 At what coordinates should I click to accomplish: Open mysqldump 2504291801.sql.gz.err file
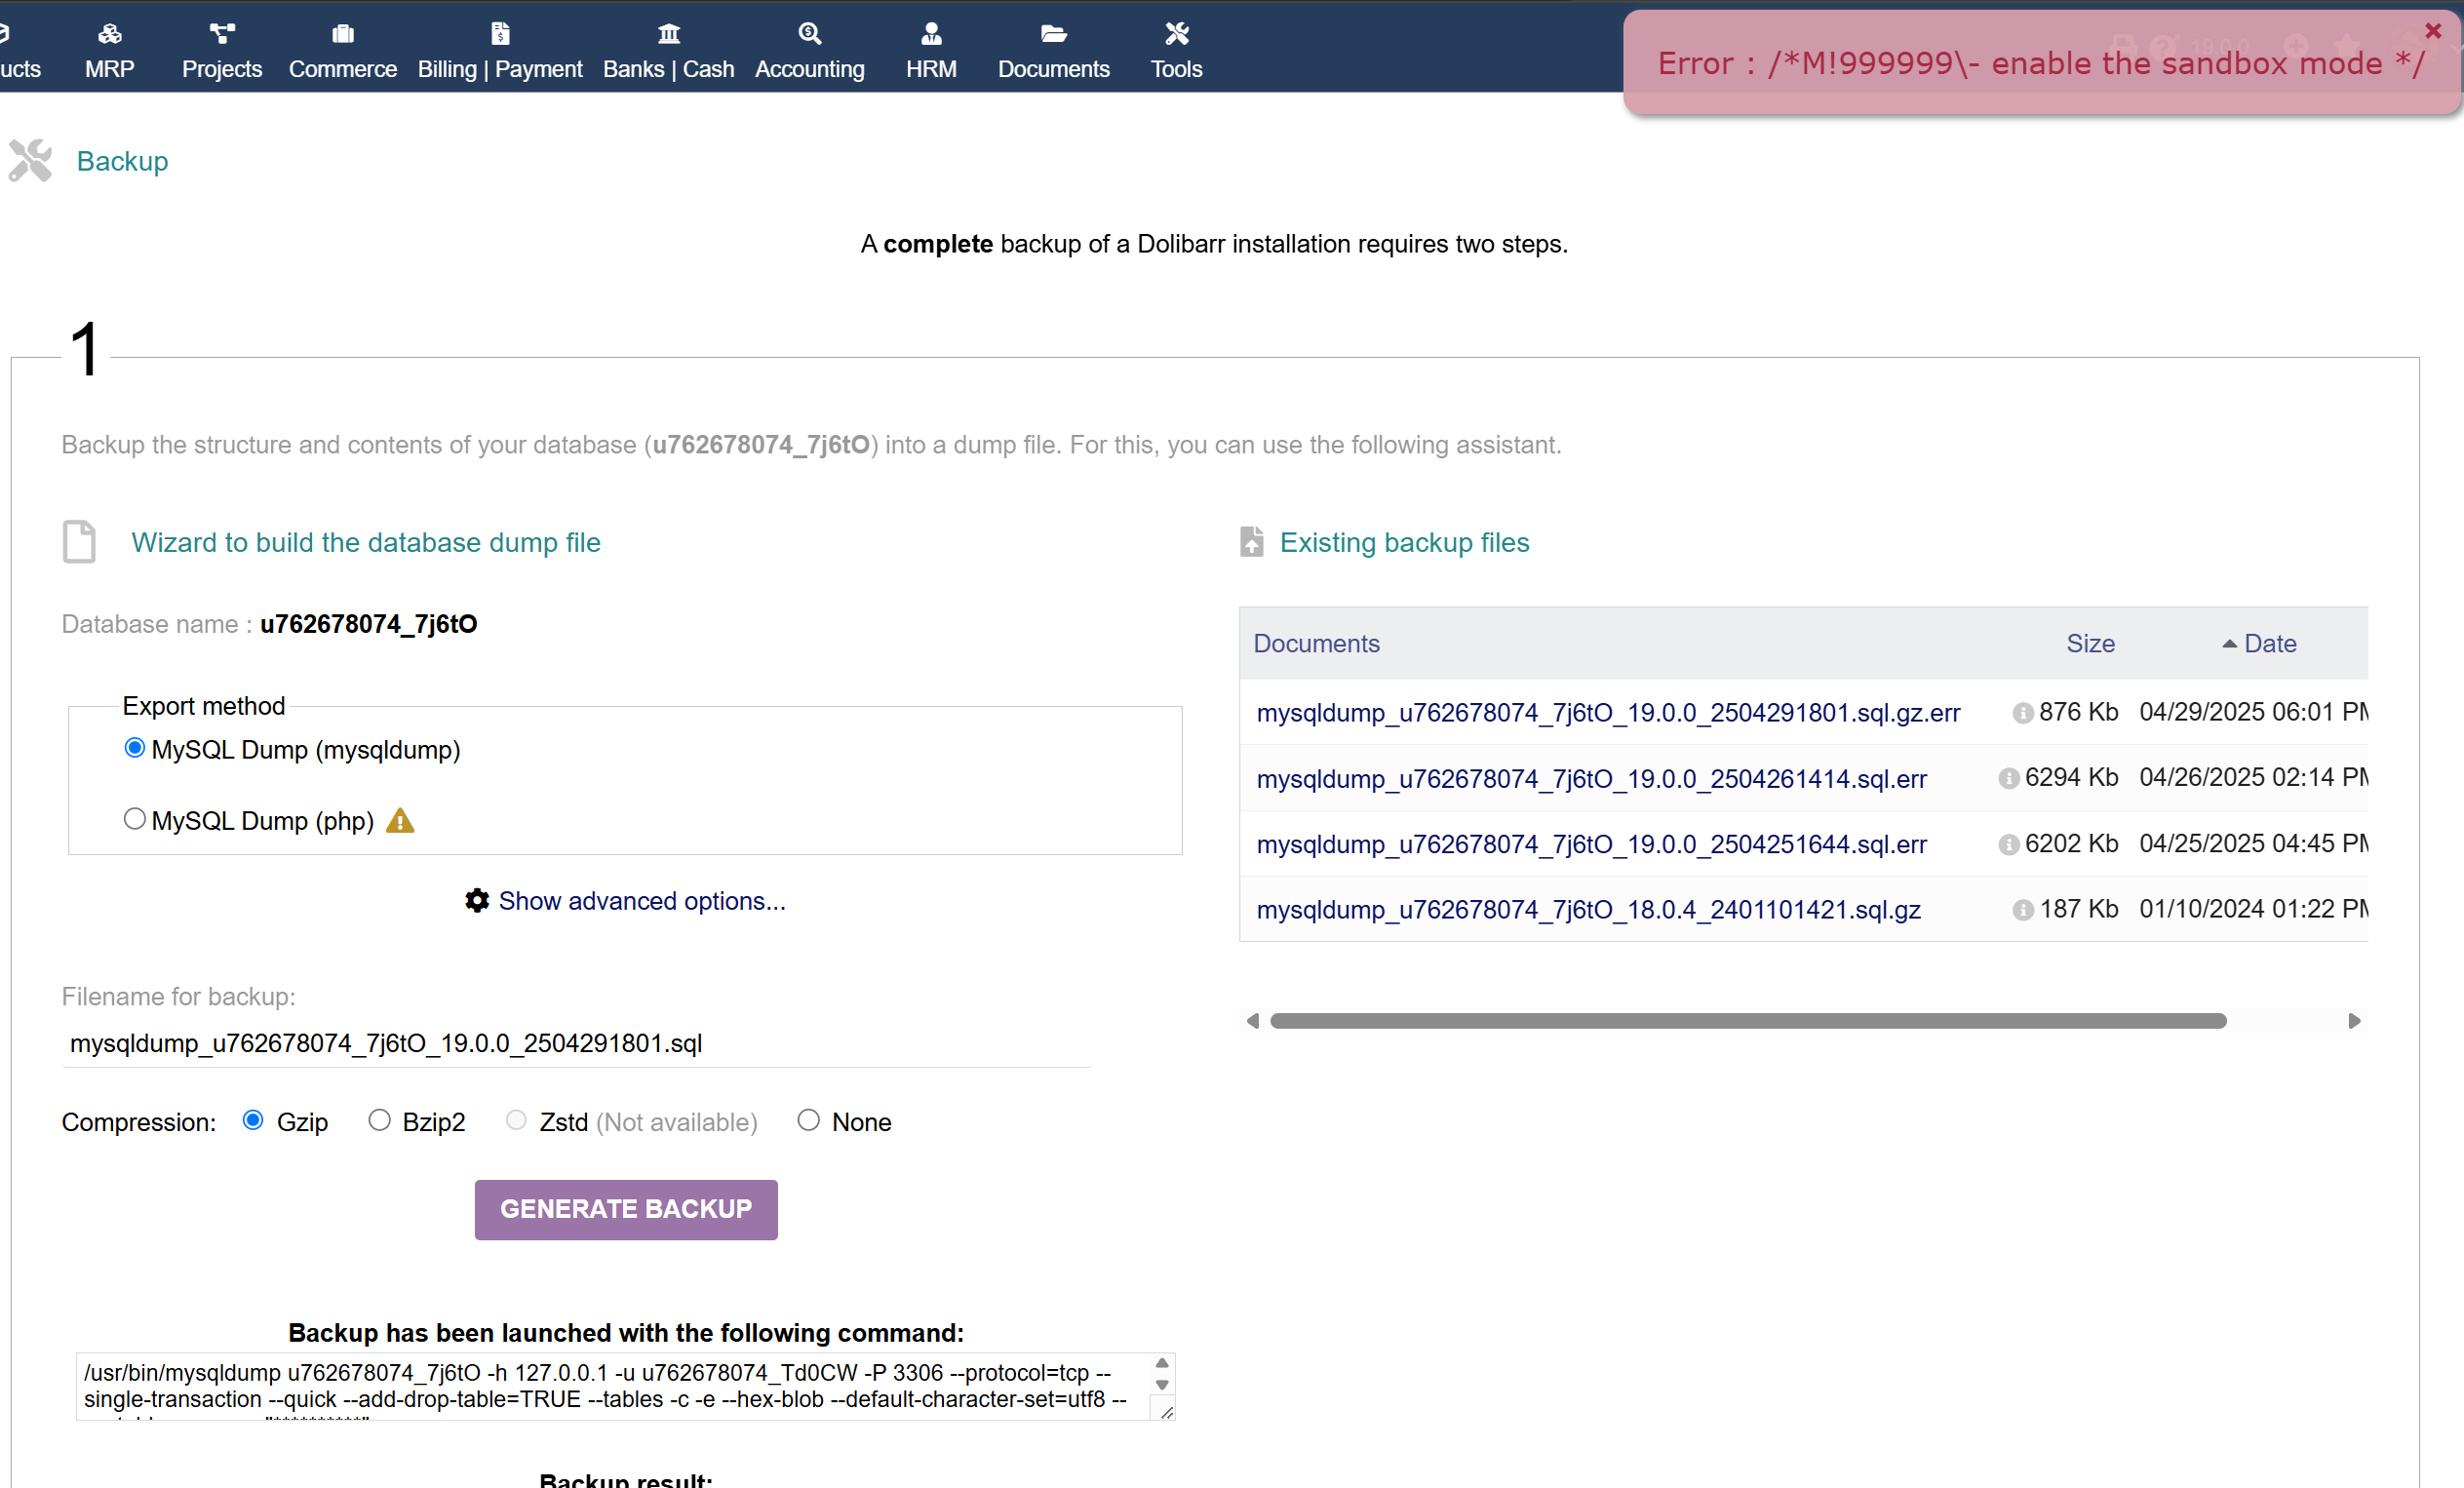point(1608,713)
